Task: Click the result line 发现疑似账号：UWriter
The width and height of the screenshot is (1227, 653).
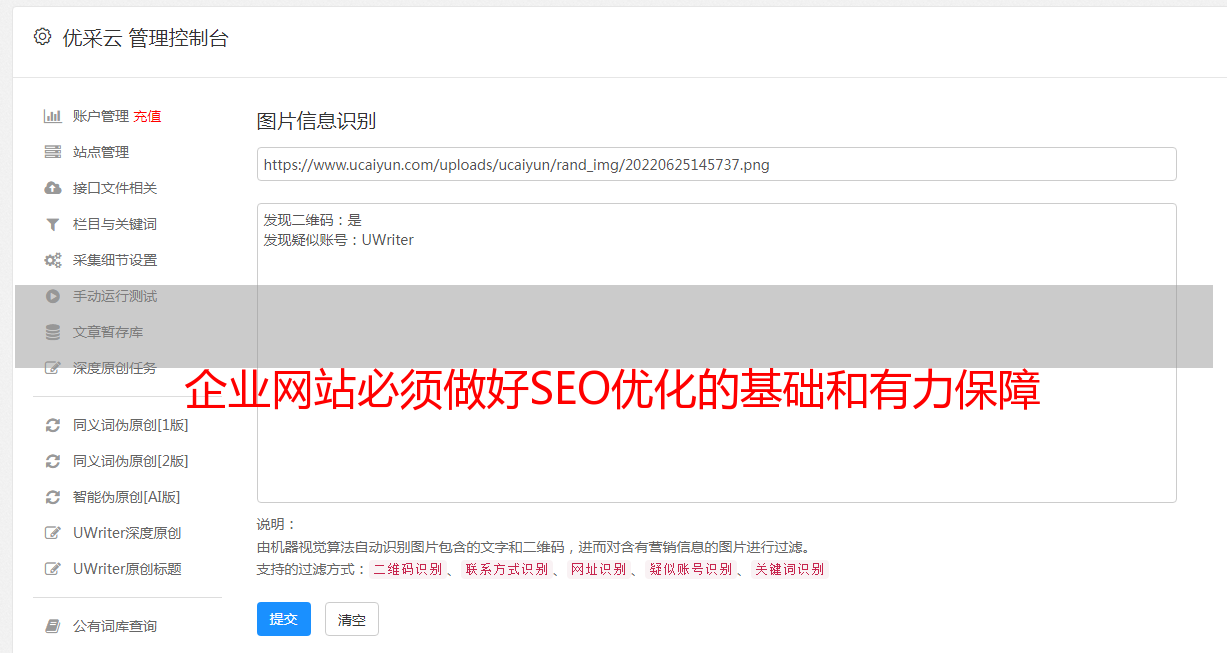Action: 338,240
